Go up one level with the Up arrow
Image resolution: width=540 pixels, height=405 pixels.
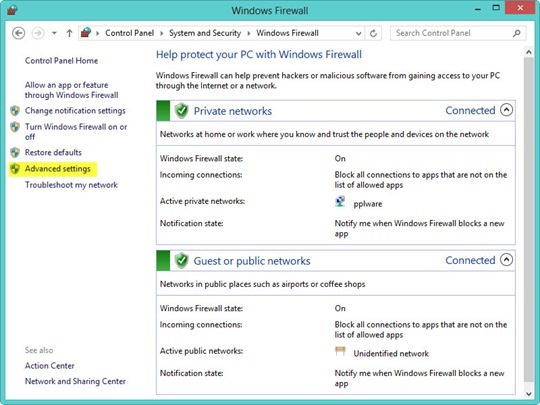[69, 33]
